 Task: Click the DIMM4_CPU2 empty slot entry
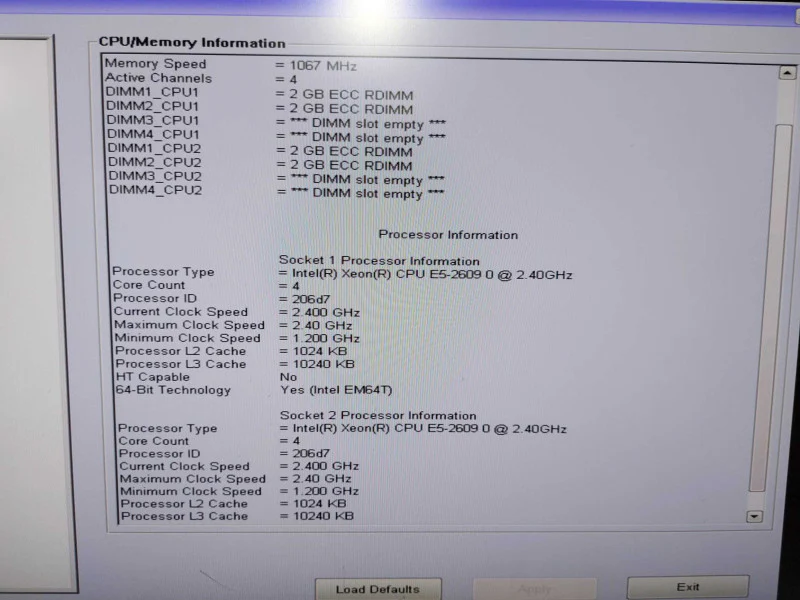pyautogui.click(x=277, y=192)
